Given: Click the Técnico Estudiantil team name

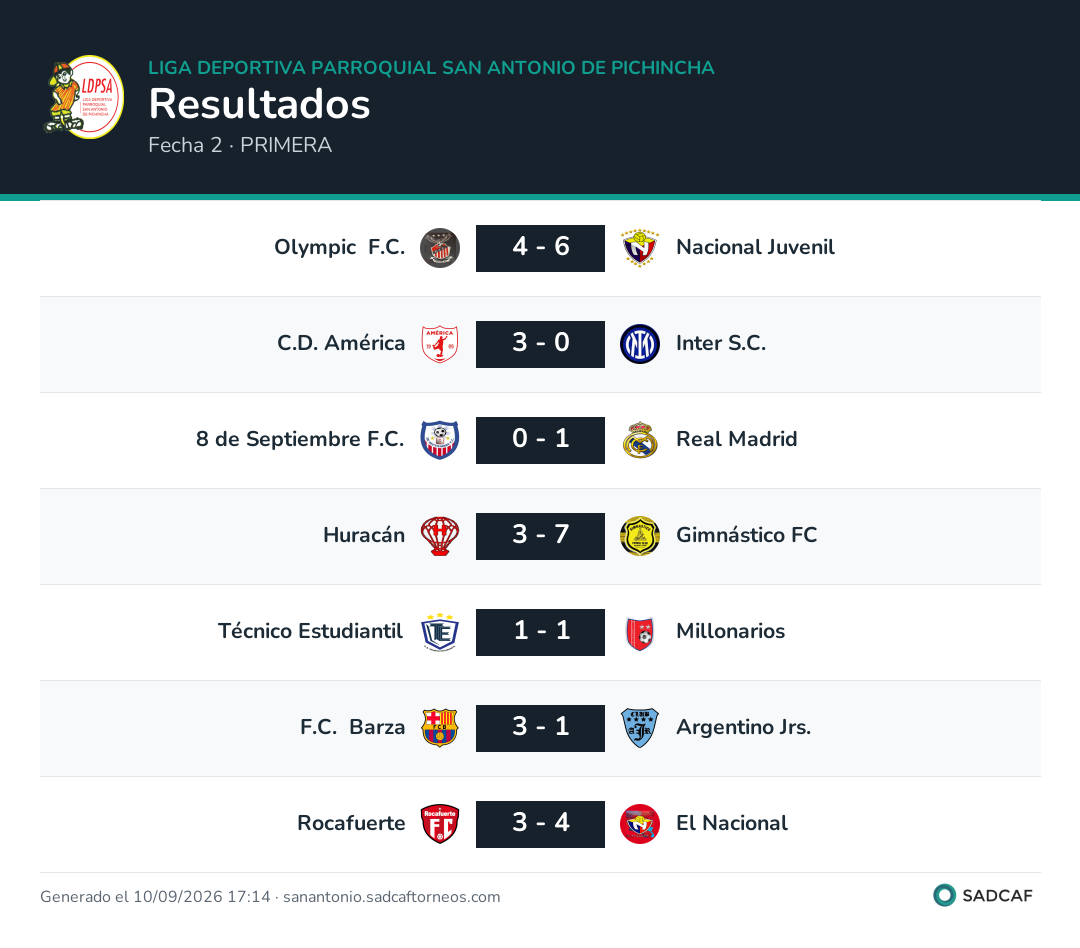Looking at the screenshot, I should pos(311,631).
